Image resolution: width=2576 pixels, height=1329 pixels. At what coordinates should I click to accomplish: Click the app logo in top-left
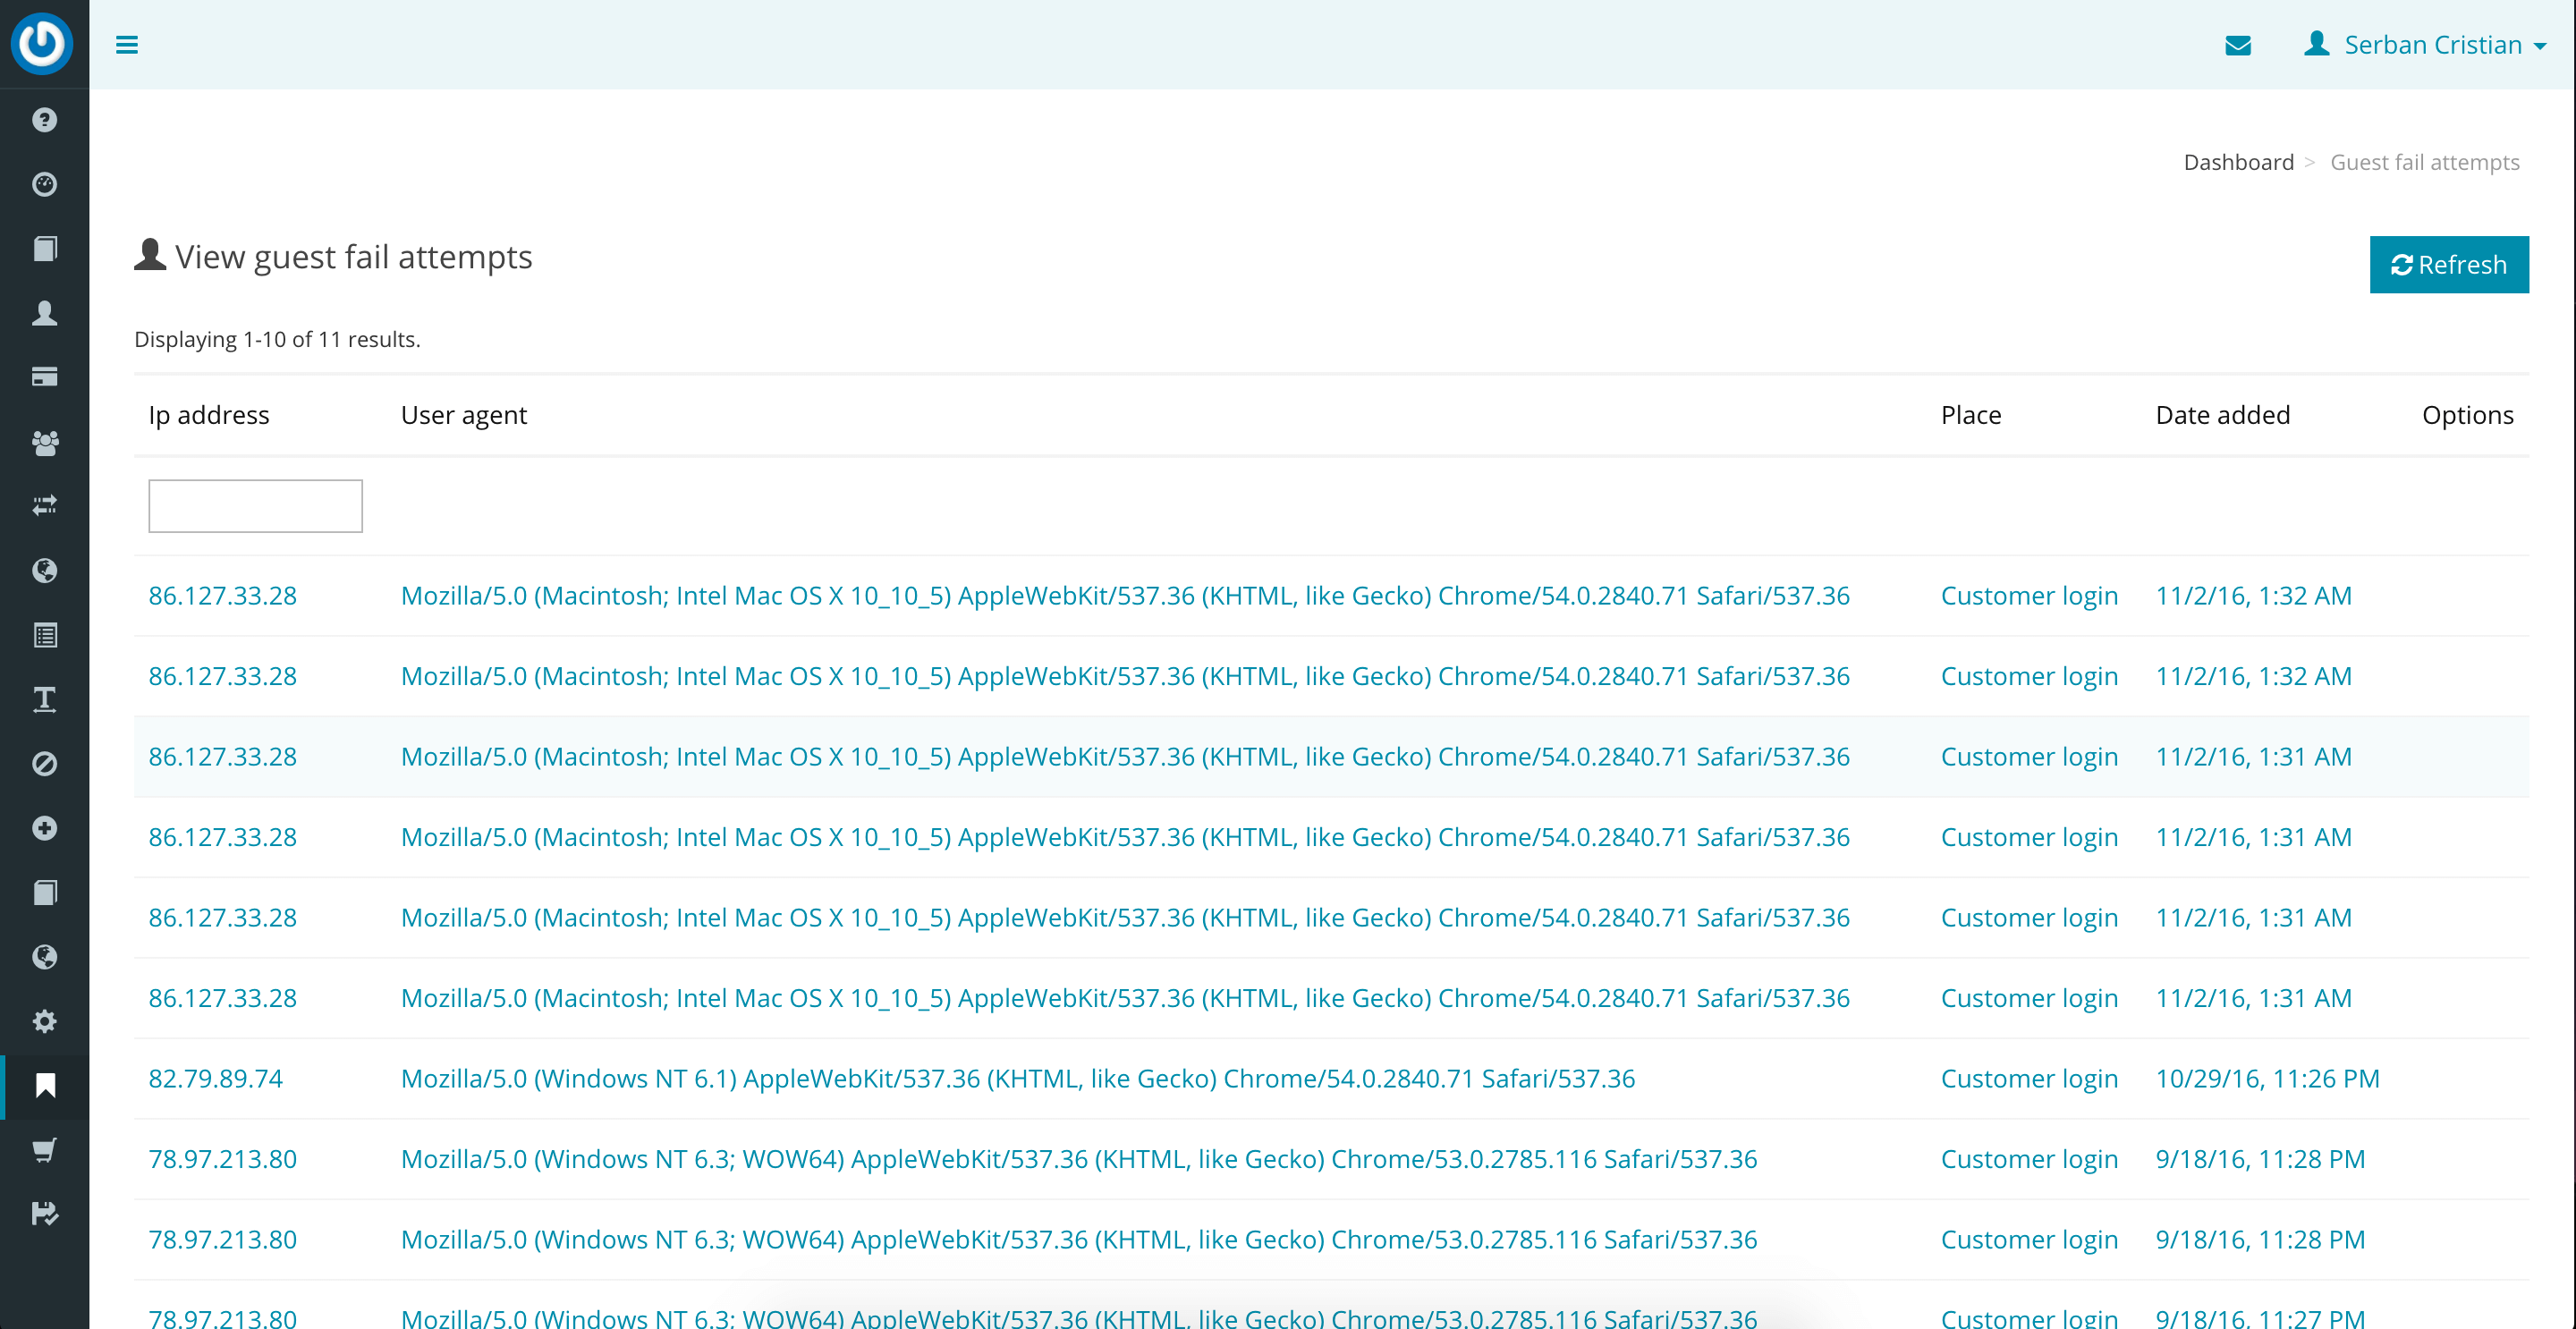[42, 43]
